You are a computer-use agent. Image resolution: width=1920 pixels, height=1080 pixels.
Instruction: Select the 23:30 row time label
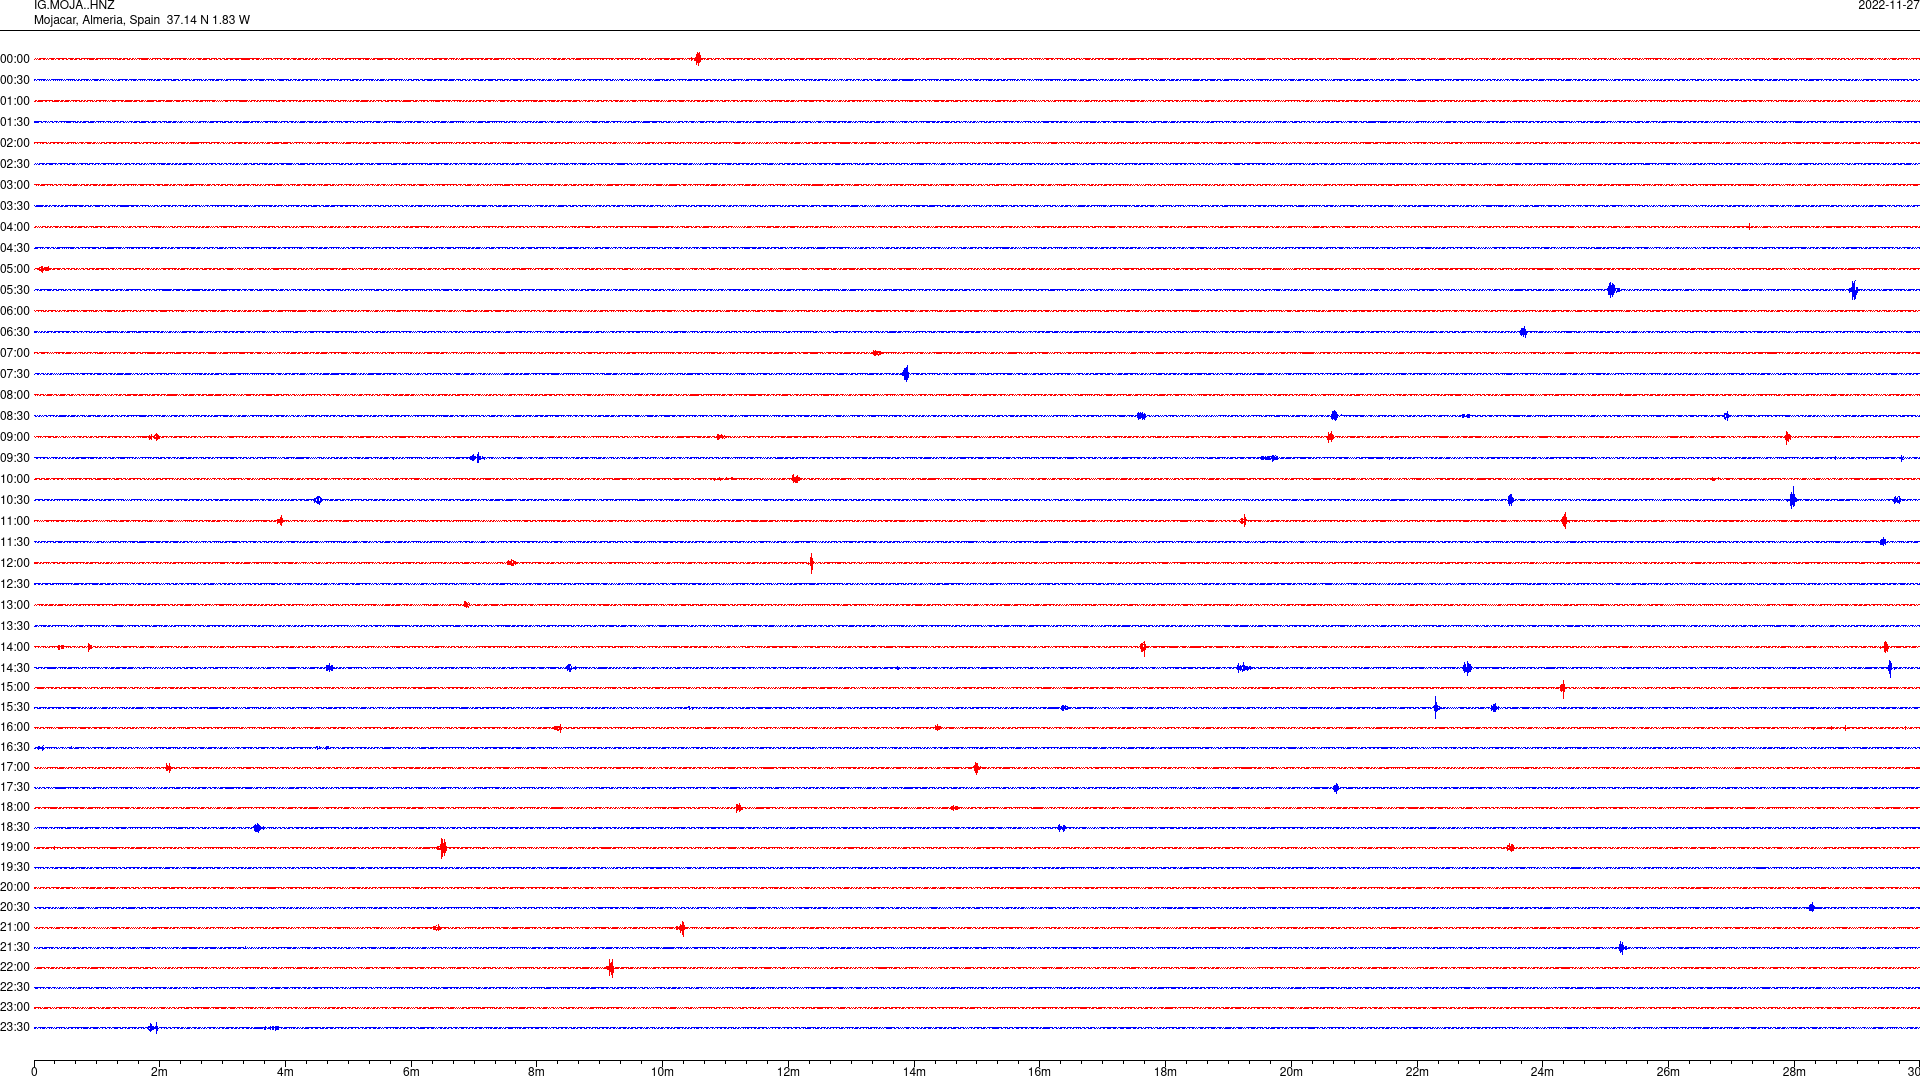[15, 1027]
